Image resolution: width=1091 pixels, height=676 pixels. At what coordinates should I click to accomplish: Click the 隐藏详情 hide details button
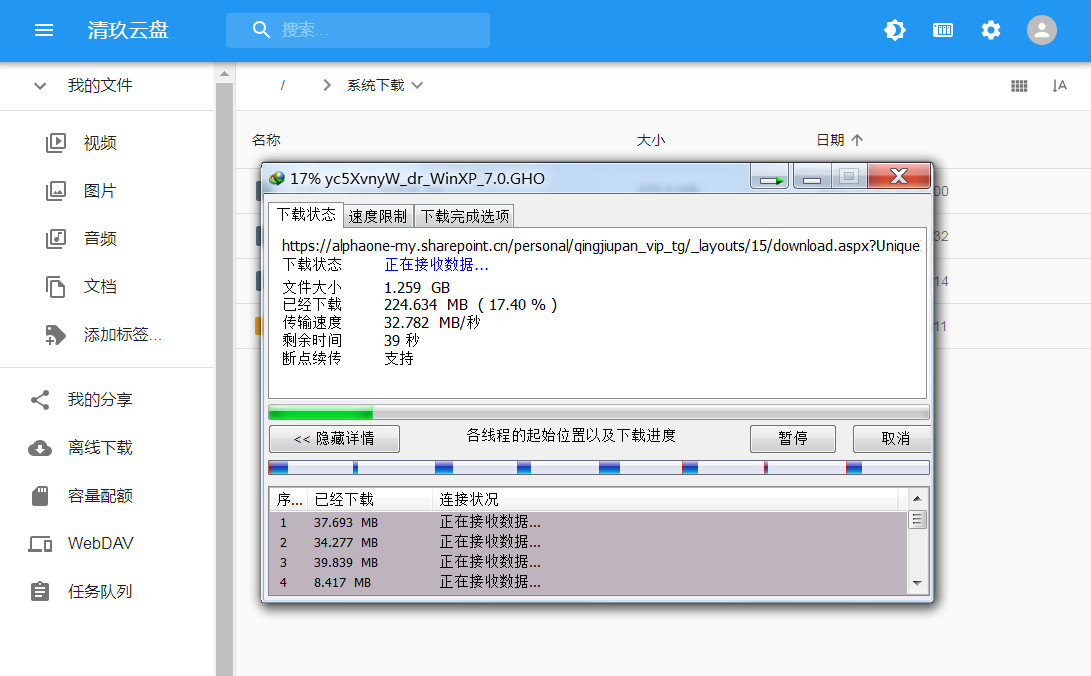pyautogui.click(x=334, y=438)
